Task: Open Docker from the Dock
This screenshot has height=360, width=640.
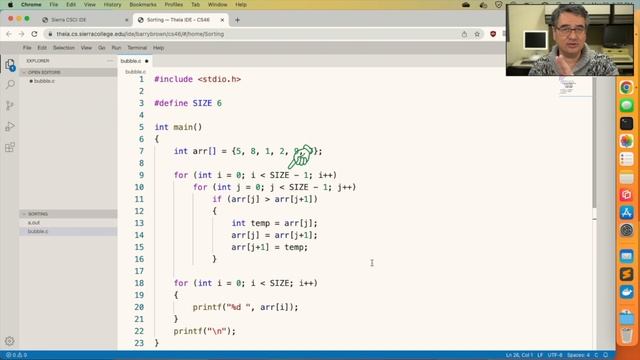Action: pos(627,292)
